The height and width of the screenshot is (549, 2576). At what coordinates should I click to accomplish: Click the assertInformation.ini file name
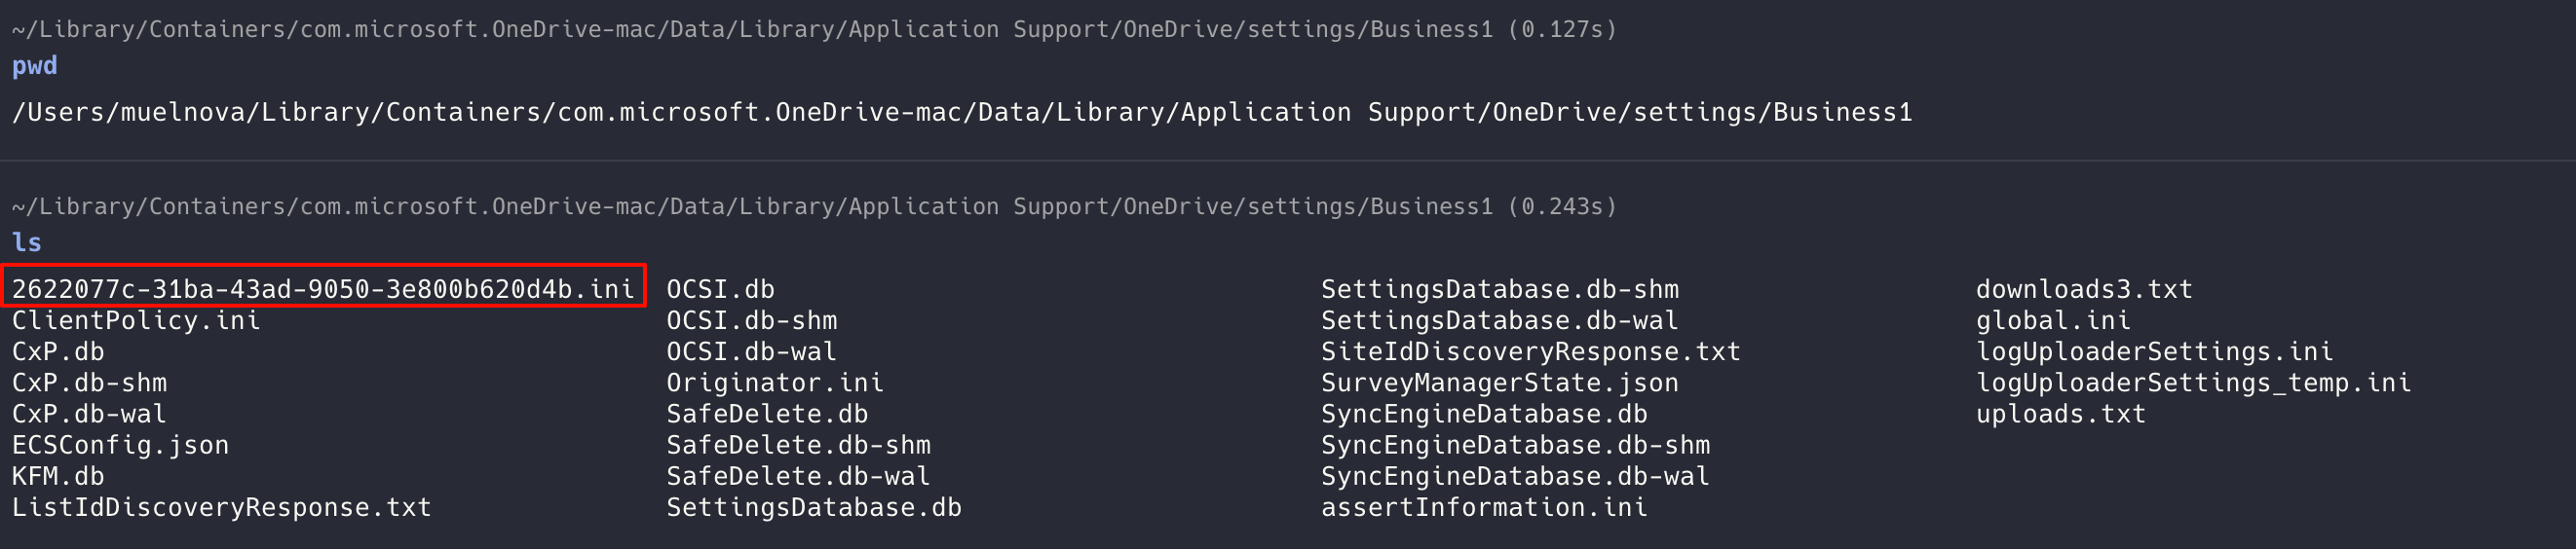pyautogui.click(x=1483, y=508)
